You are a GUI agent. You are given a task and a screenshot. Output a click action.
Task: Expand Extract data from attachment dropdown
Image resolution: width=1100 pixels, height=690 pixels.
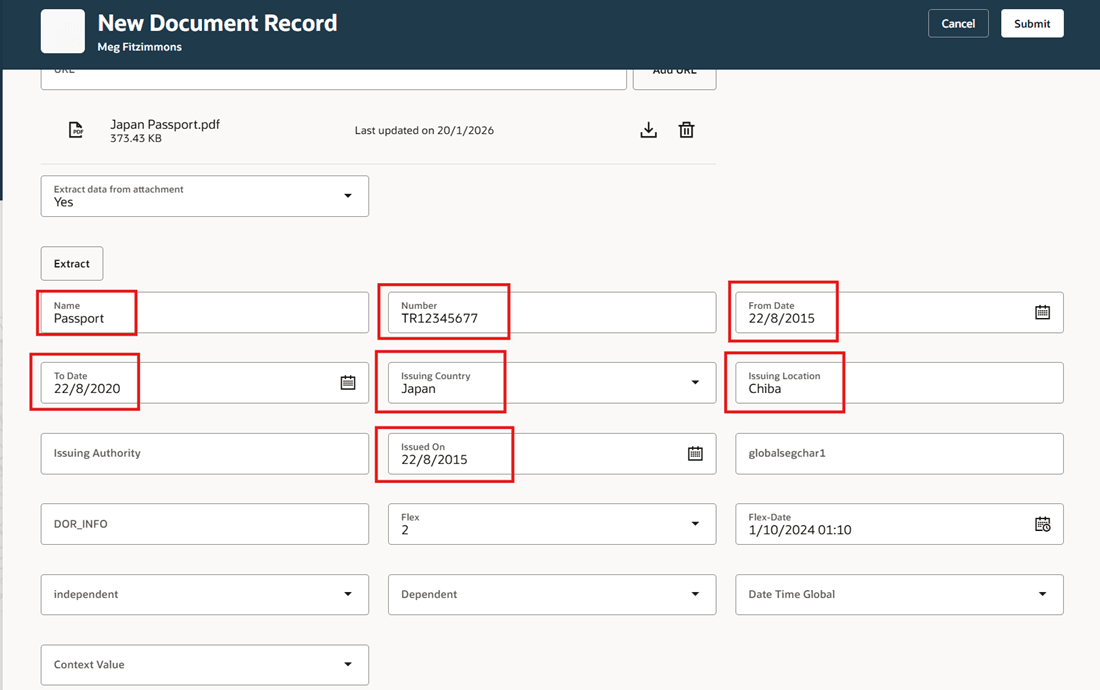pos(347,196)
